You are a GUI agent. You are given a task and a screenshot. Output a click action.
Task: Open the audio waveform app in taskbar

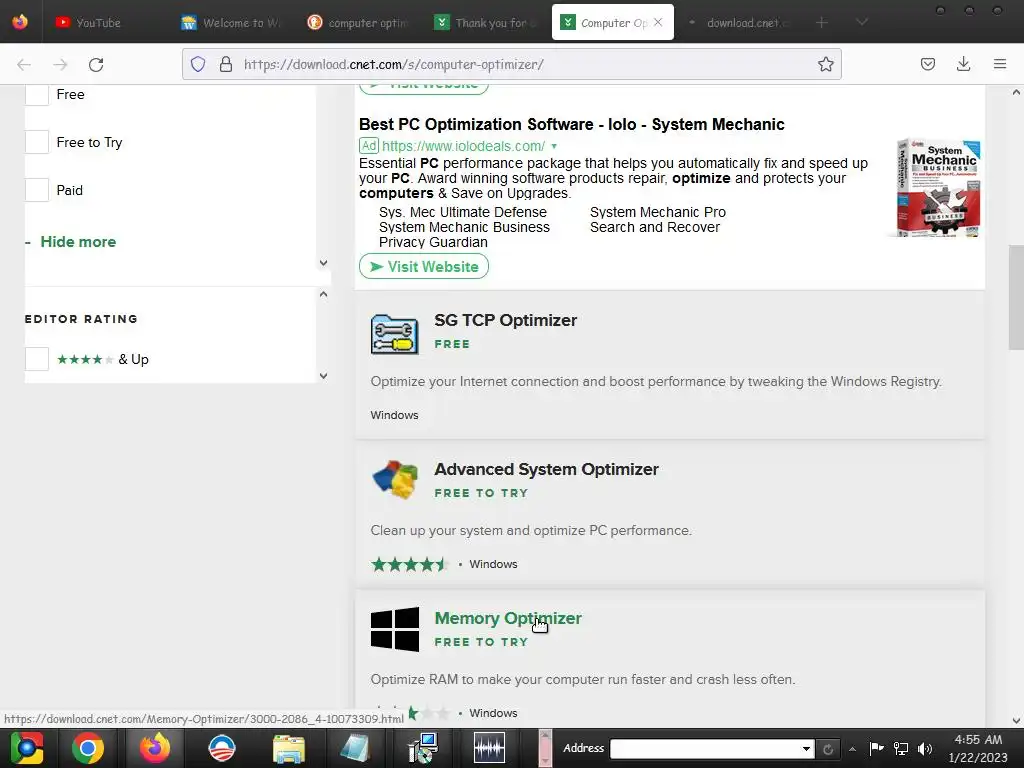[x=489, y=748]
